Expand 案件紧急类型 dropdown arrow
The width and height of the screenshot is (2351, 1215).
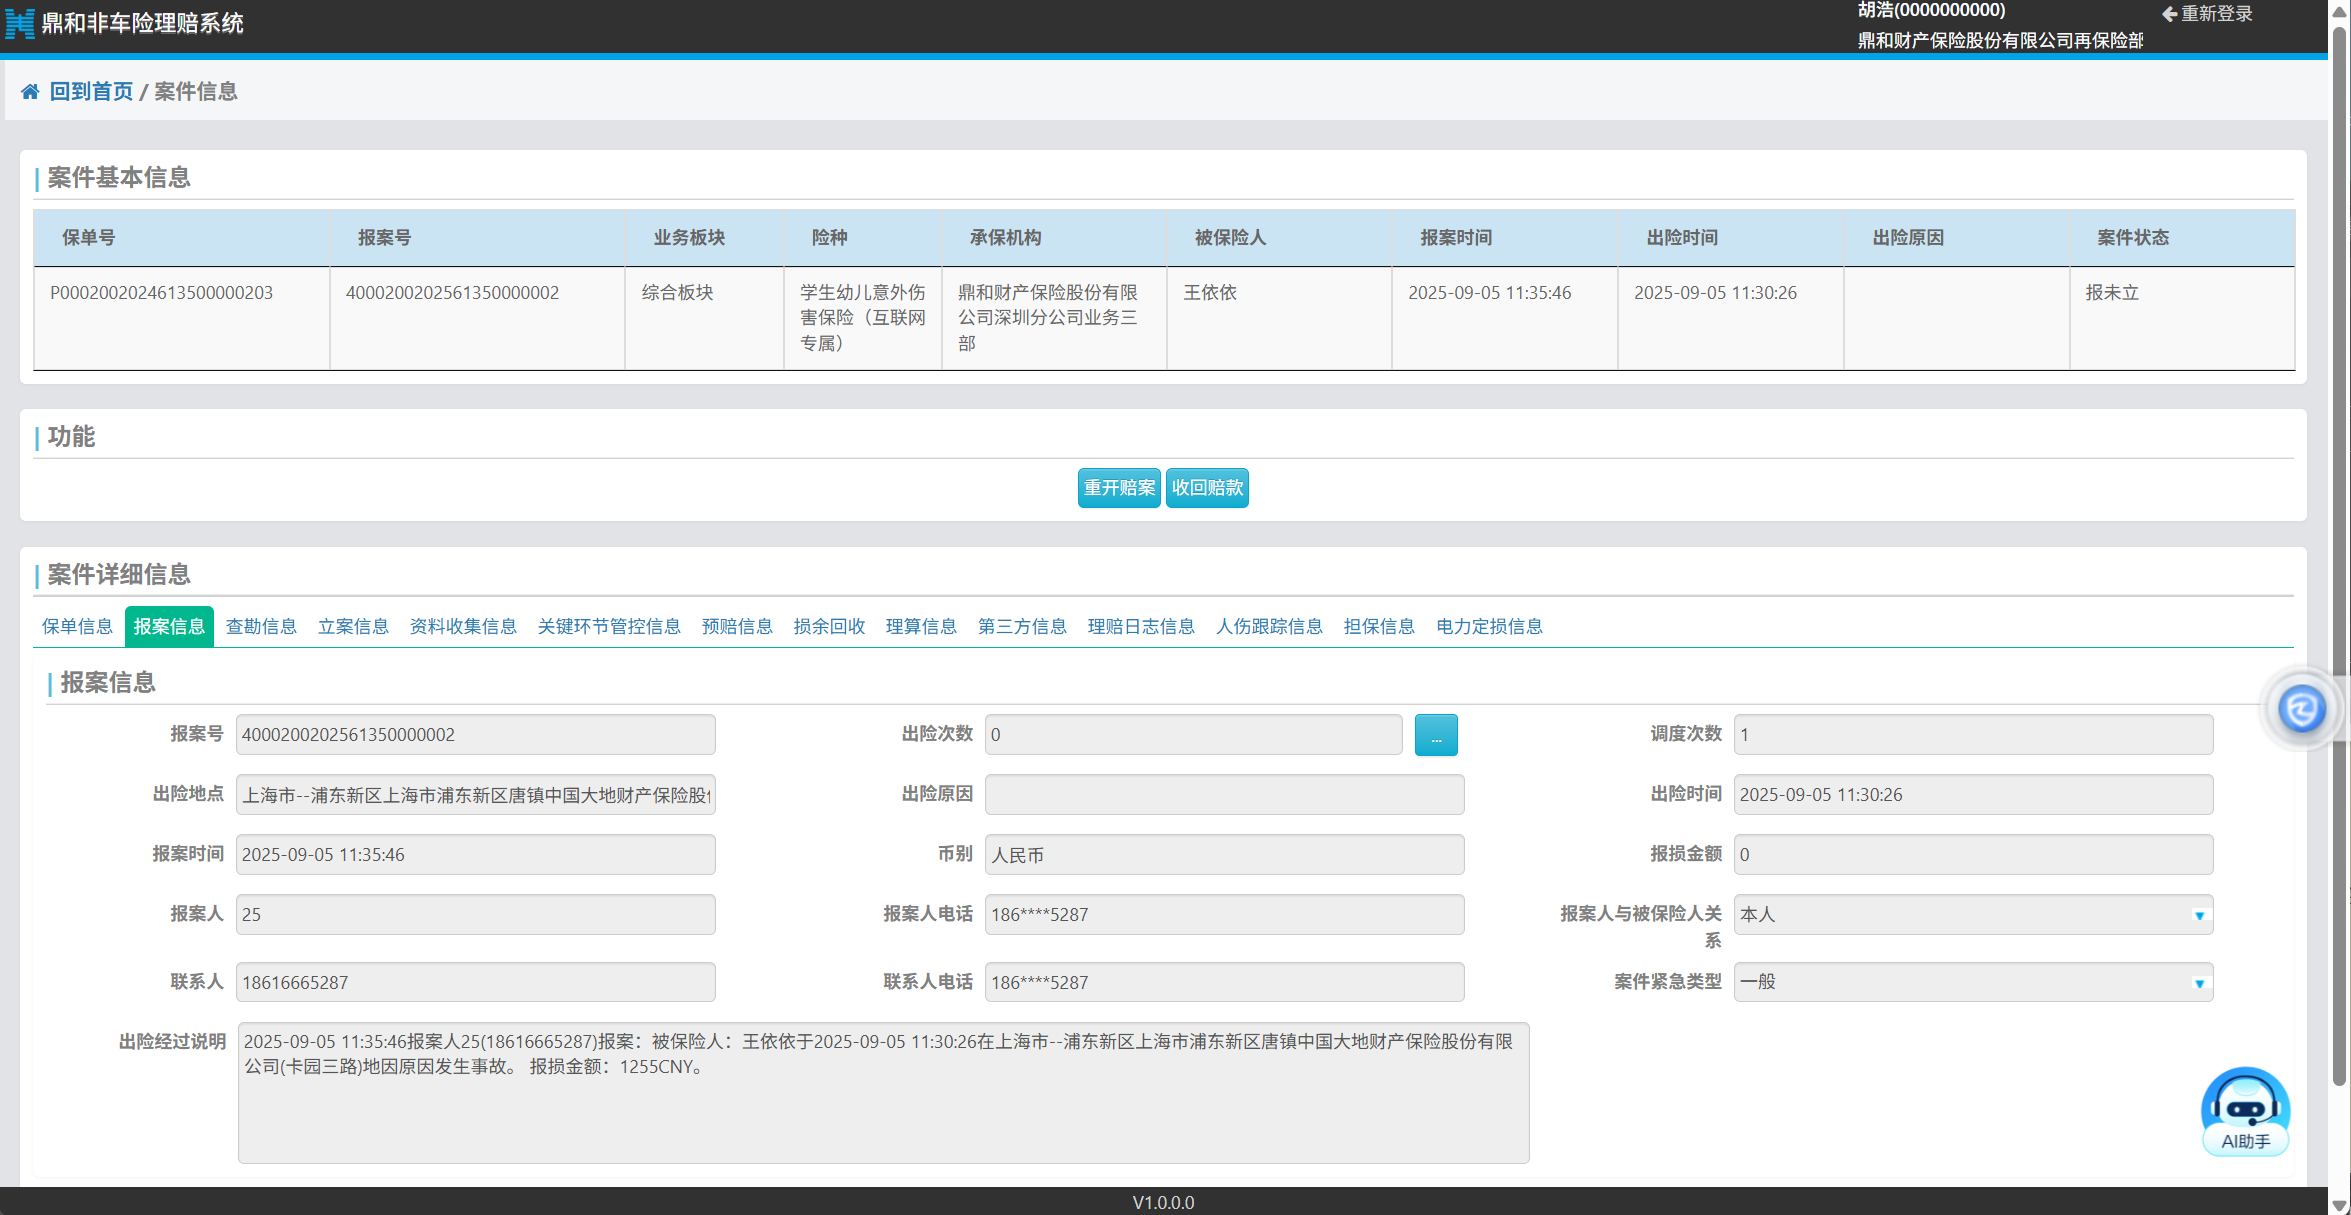2199,983
